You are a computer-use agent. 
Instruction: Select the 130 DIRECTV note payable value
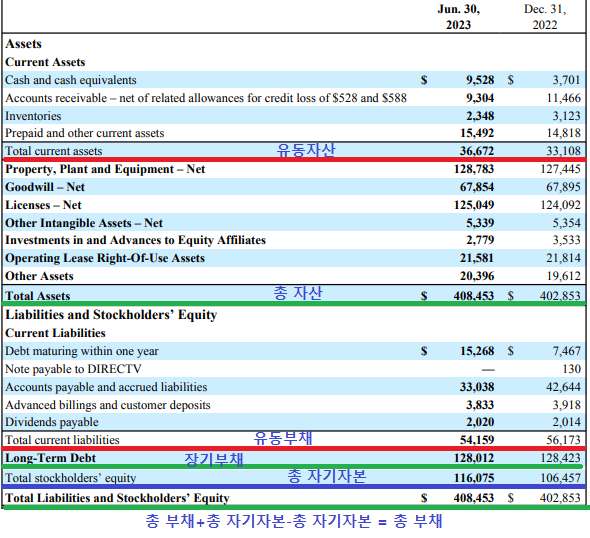(x=572, y=369)
